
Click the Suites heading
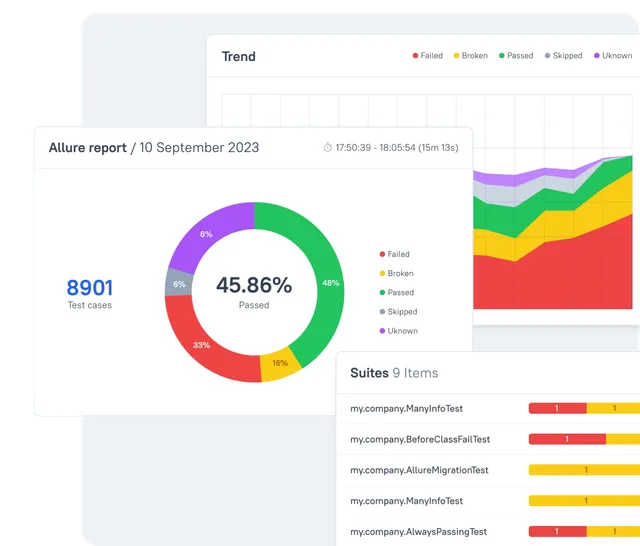(x=369, y=373)
